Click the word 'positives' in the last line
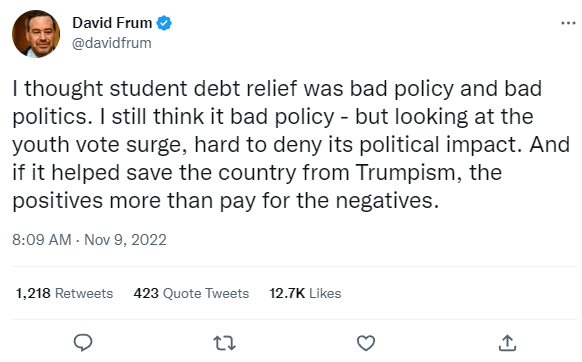 [58, 201]
